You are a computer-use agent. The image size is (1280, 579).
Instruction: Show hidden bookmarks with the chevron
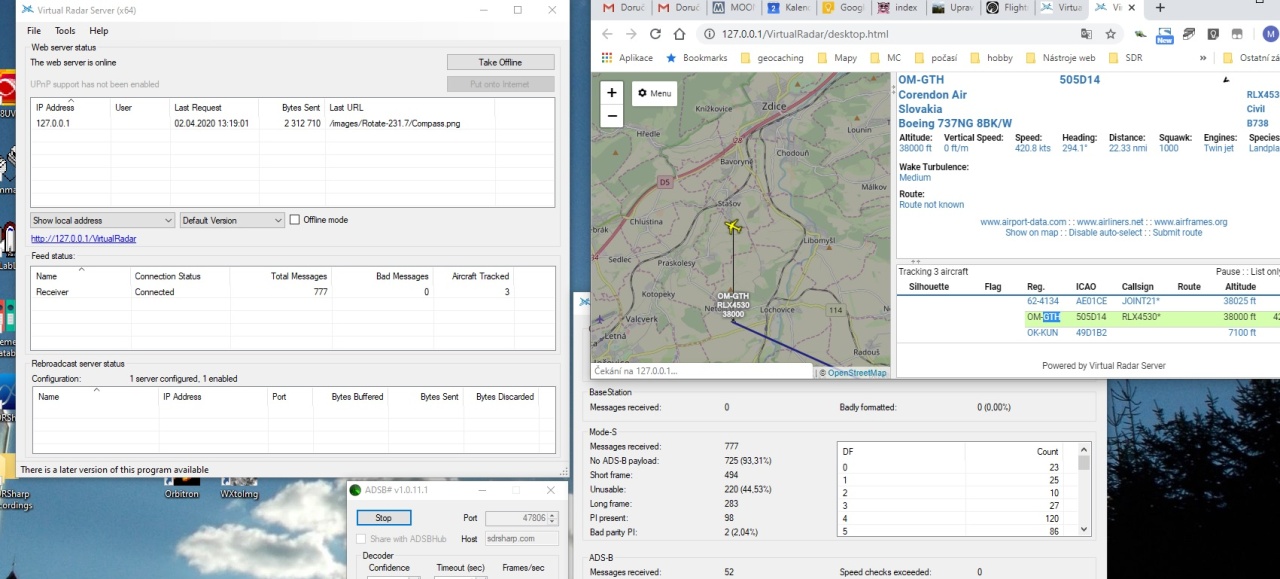click(1203, 58)
